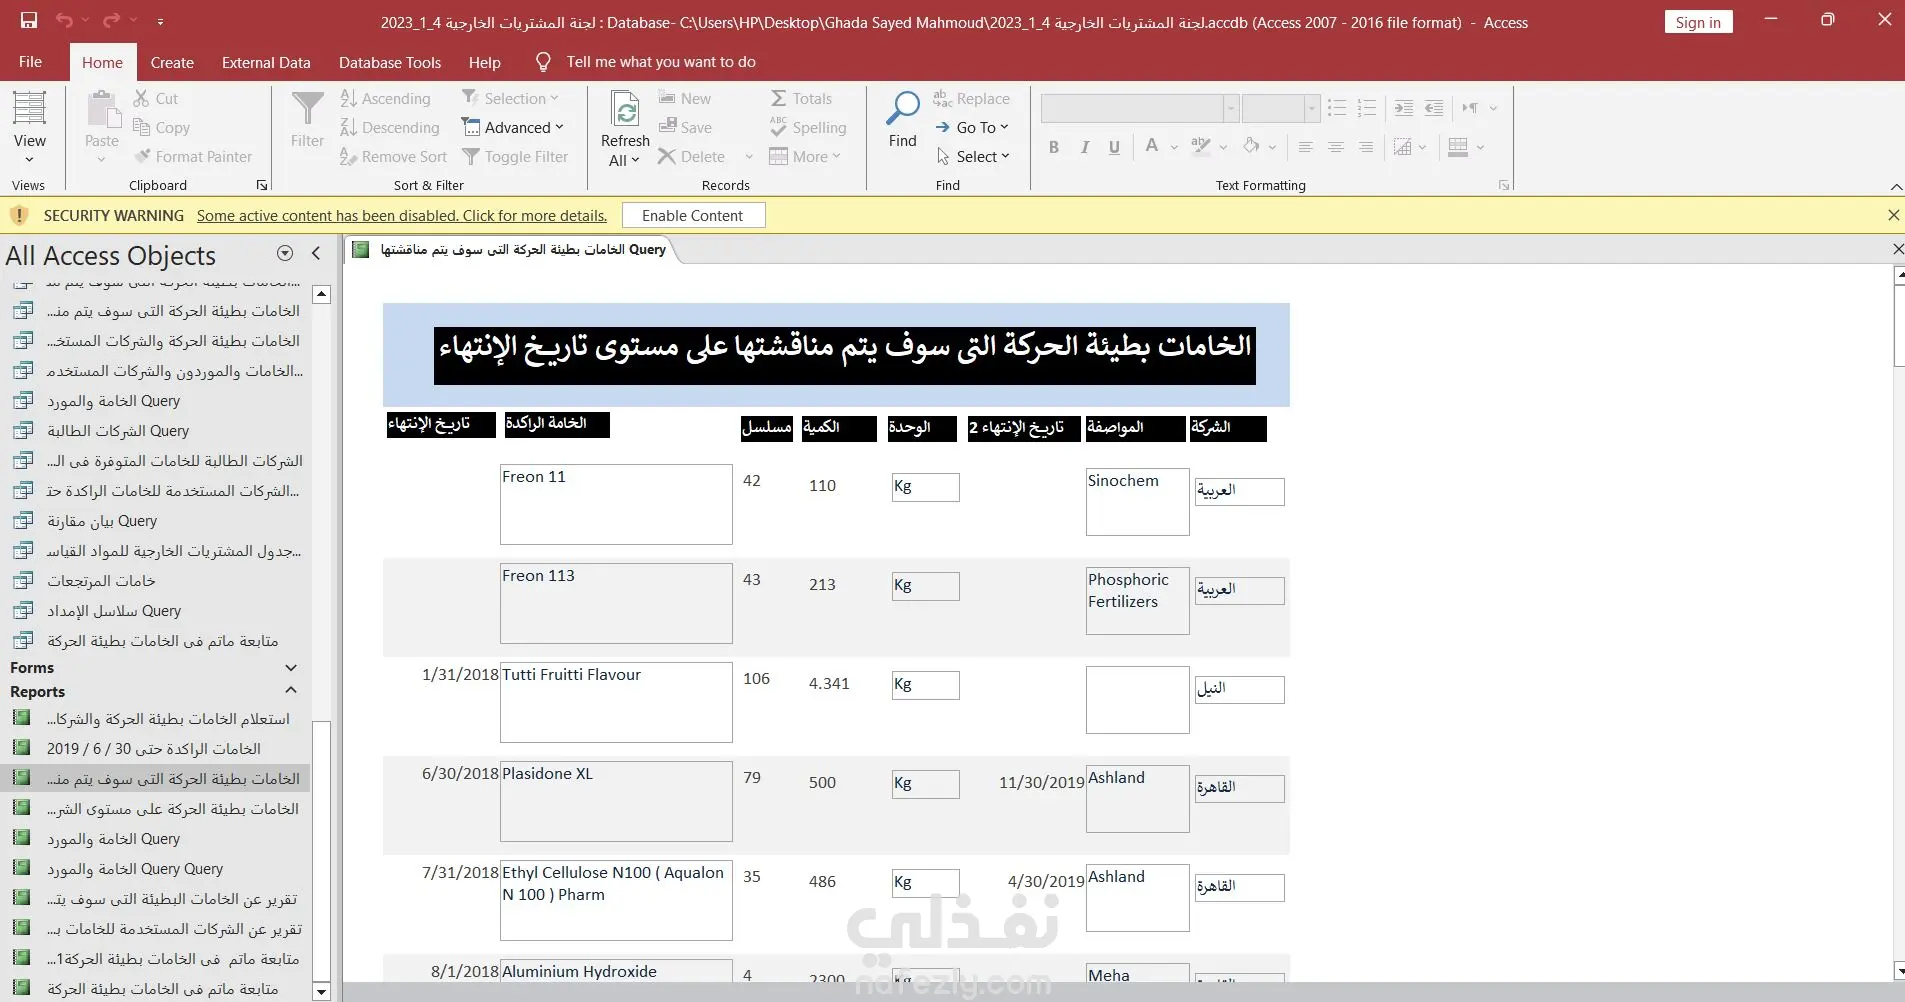Open the font name combo box
This screenshot has width=1905, height=1002.
tap(1140, 108)
